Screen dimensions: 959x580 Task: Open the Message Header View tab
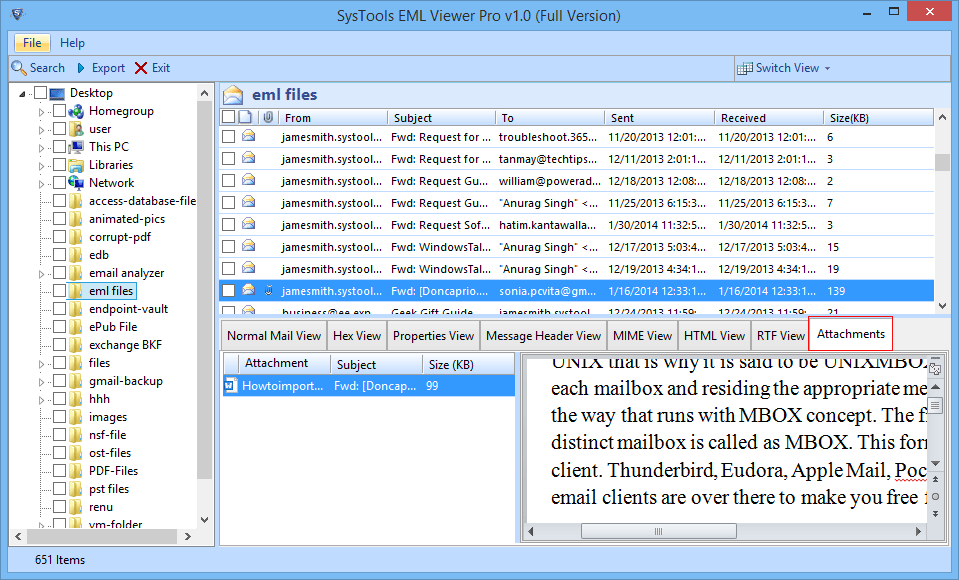(544, 335)
